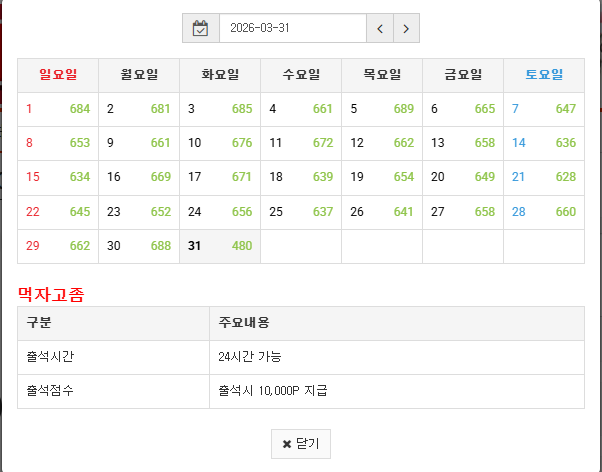Select day 28 with count 660
Viewport: 602px width, 472px height.
543,212
